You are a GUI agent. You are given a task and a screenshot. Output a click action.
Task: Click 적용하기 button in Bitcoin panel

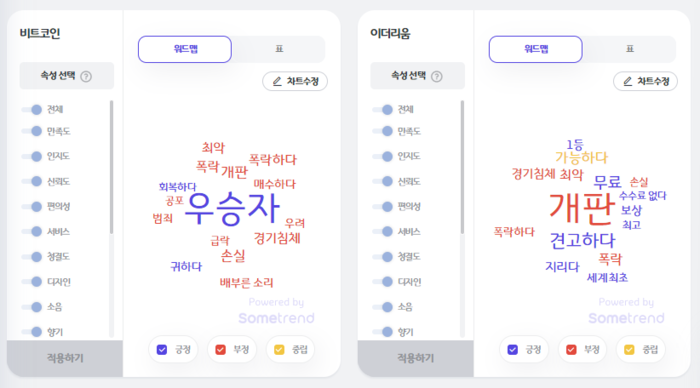(65, 358)
